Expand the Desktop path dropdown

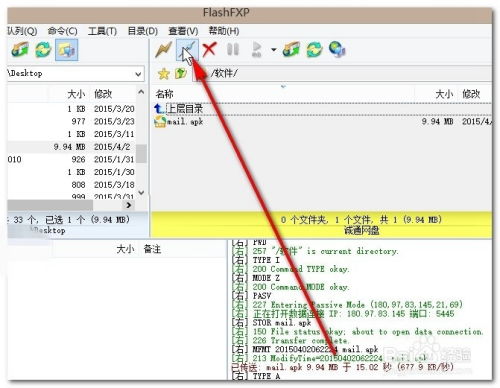[138, 74]
